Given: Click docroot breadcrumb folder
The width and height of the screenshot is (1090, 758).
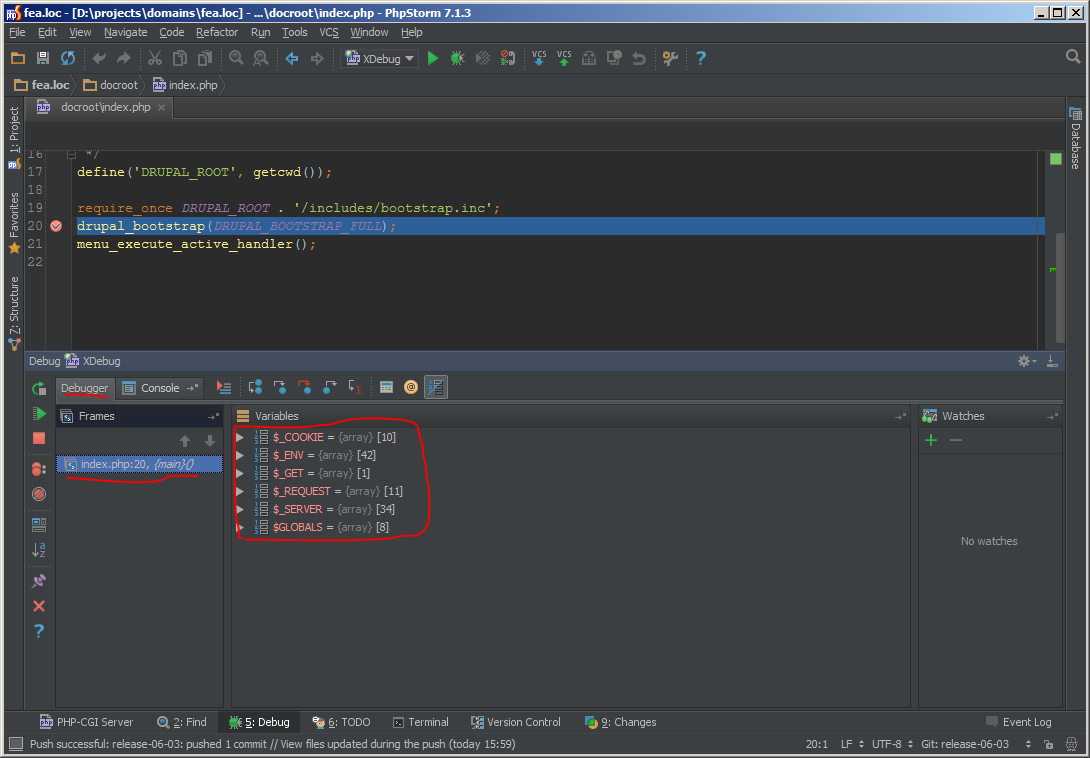Looking at the screenshot, I should click(111, 85).
